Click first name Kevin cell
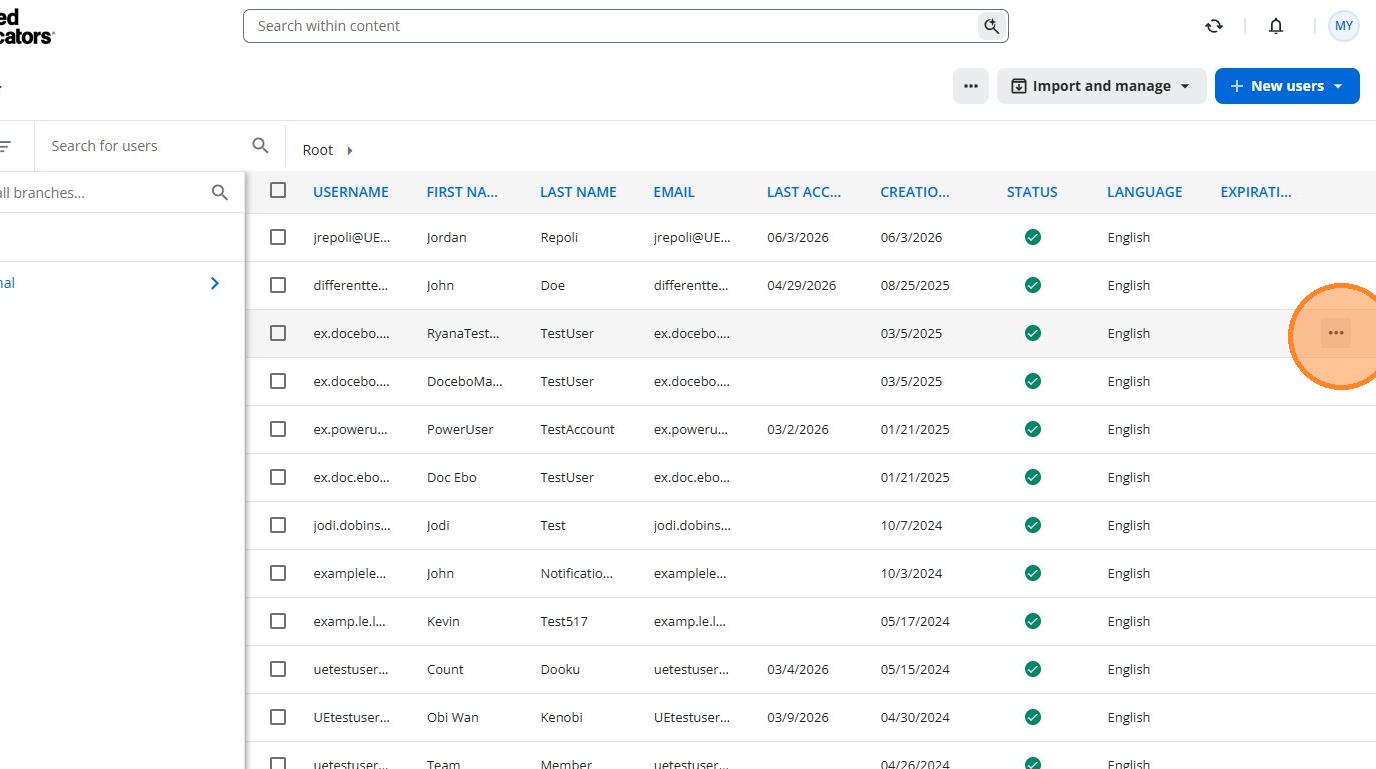This screenshot has width=1376, height=769. pyautogui.click(x=443, y=622)
